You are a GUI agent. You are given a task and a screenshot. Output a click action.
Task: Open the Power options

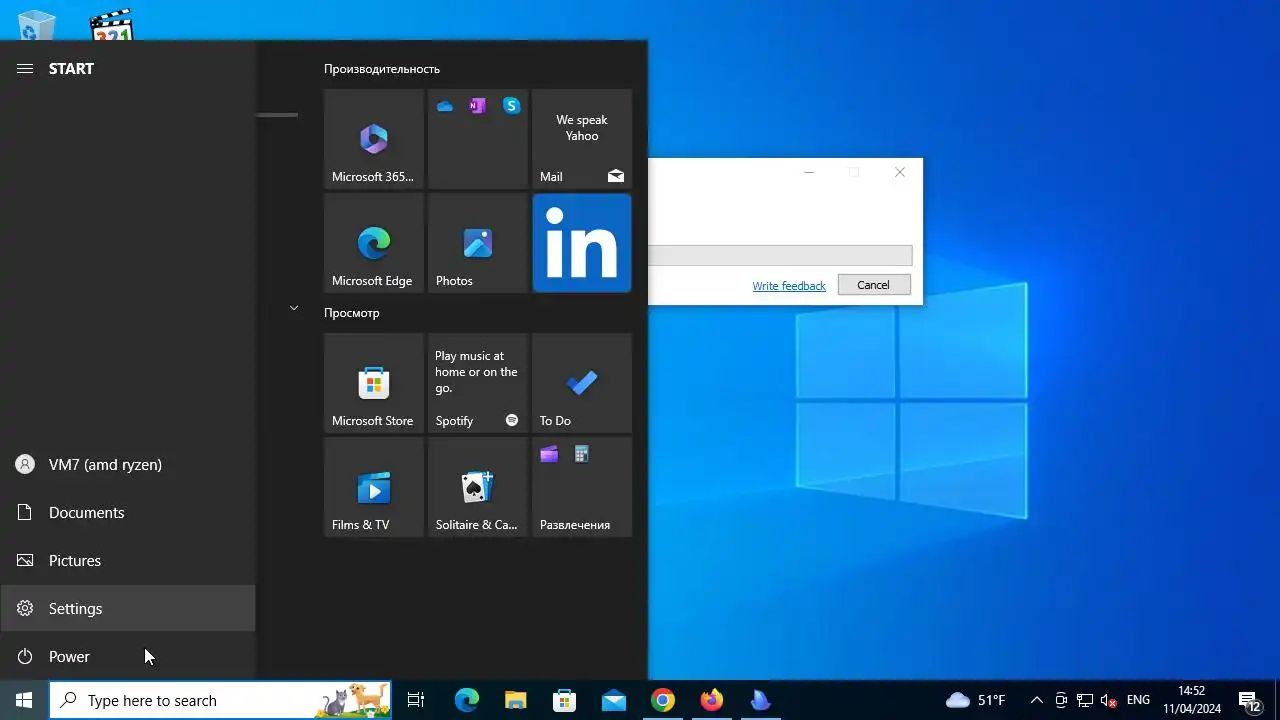click(128, 656)
